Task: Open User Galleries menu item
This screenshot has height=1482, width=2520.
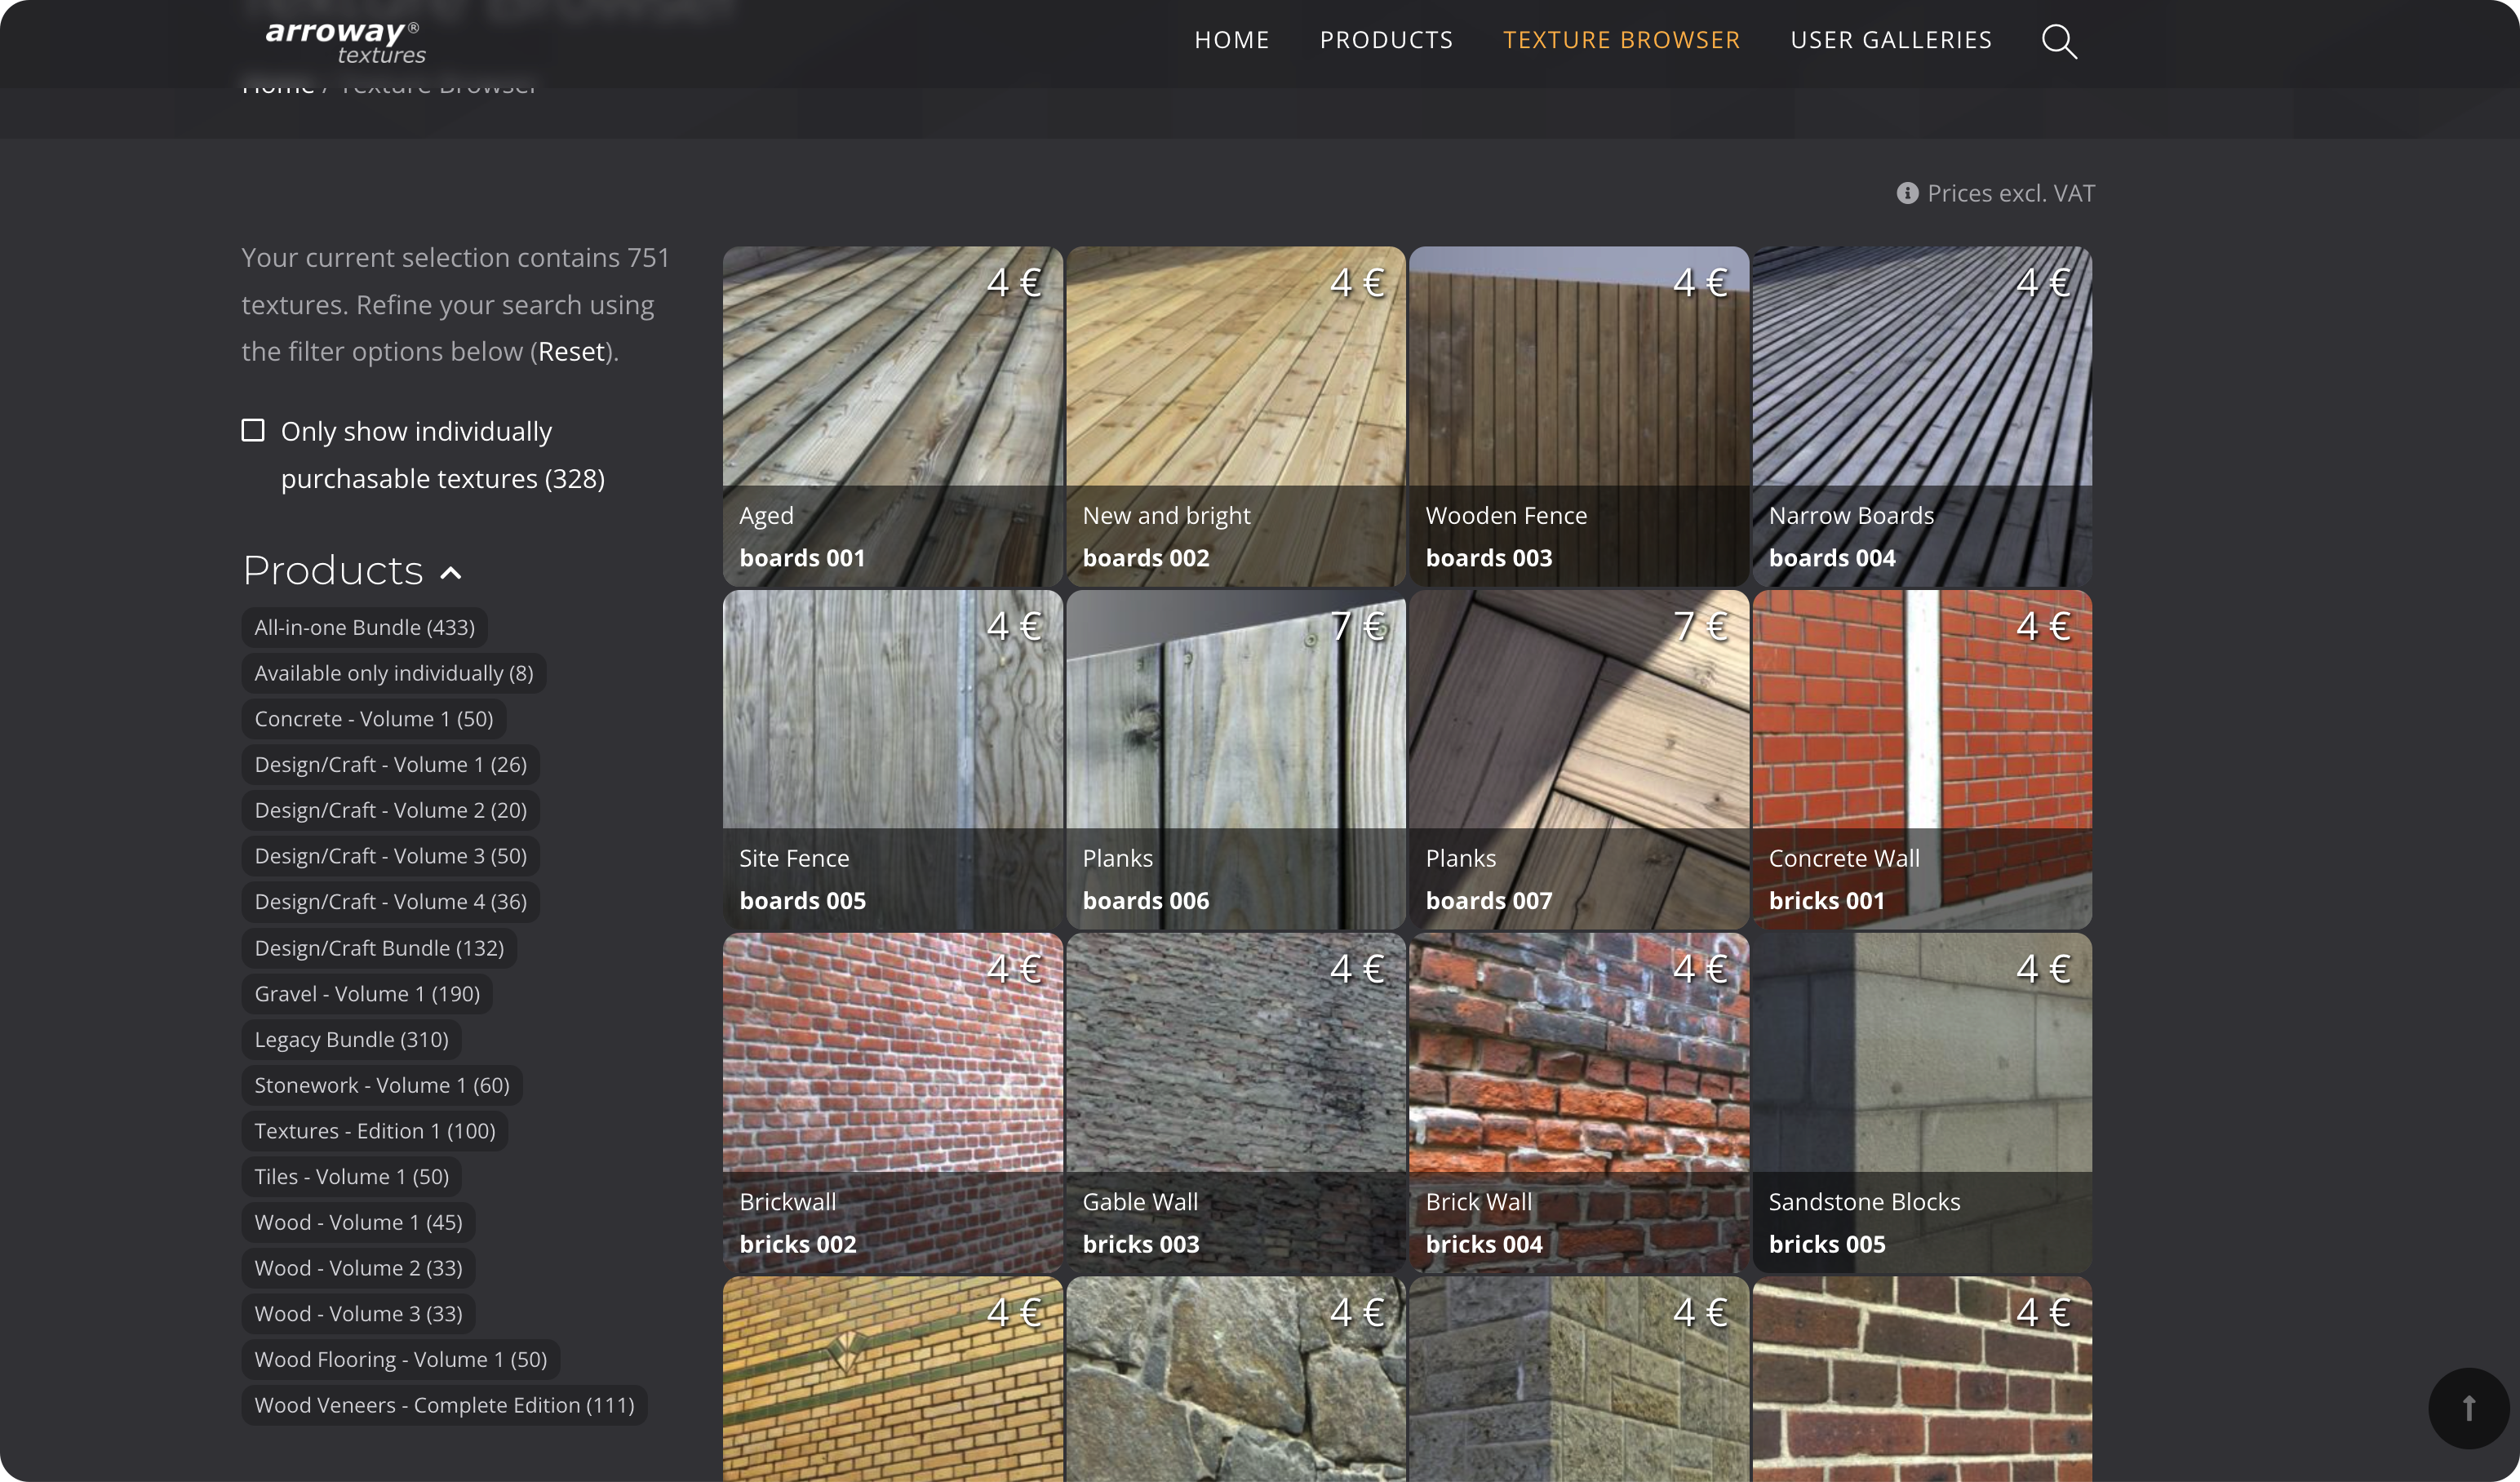Action: pyautogui.click(x=1891, y=40)
